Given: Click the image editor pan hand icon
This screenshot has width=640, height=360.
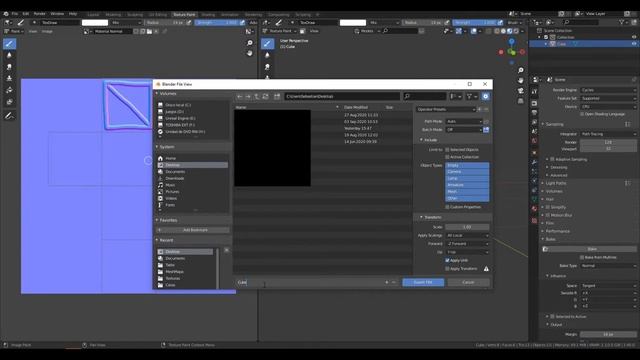Looking at the screenshot, I should (x=250, y=53).
